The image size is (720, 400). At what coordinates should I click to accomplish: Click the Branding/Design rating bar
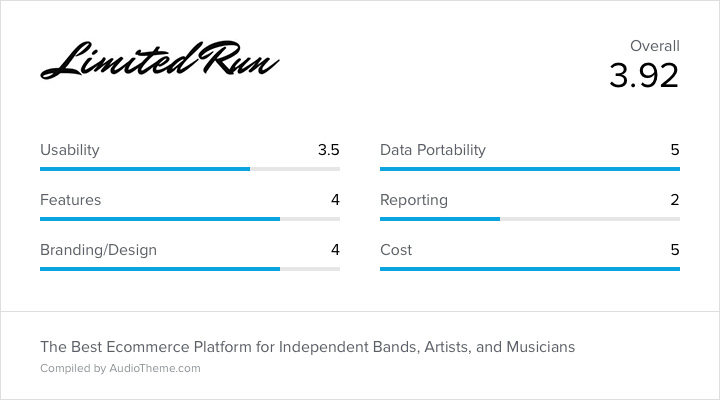(x=190, y=269)
